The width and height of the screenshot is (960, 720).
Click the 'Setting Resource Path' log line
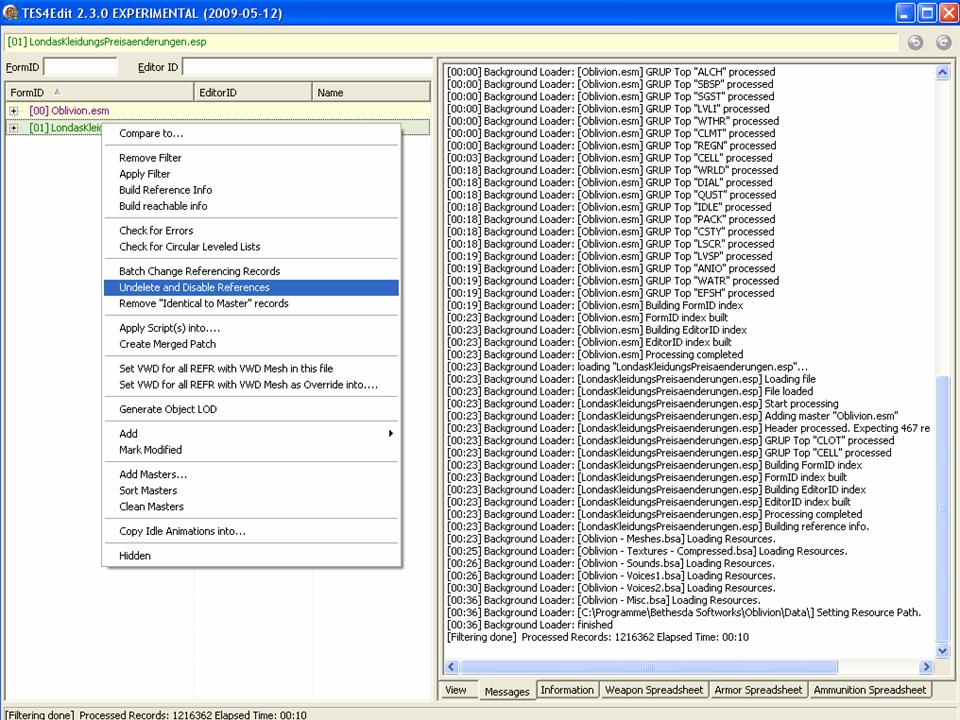pos(684,612)
